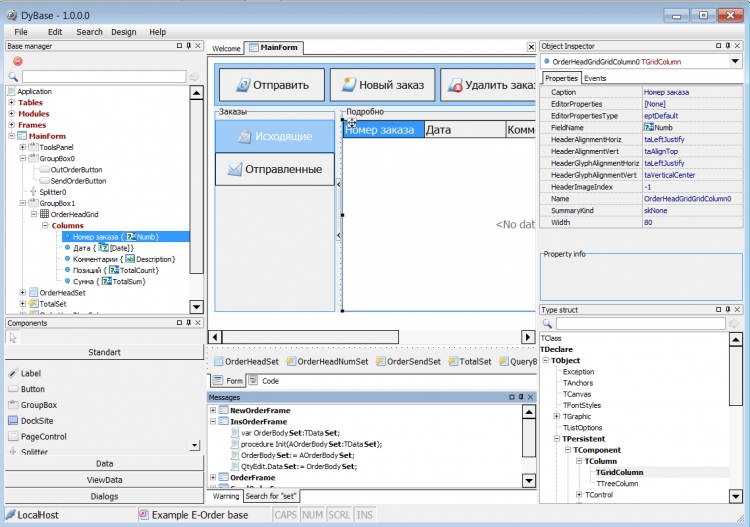Switch to the Code view tab
This screenshot has height=527, width=750.
(x=265, y=381)
